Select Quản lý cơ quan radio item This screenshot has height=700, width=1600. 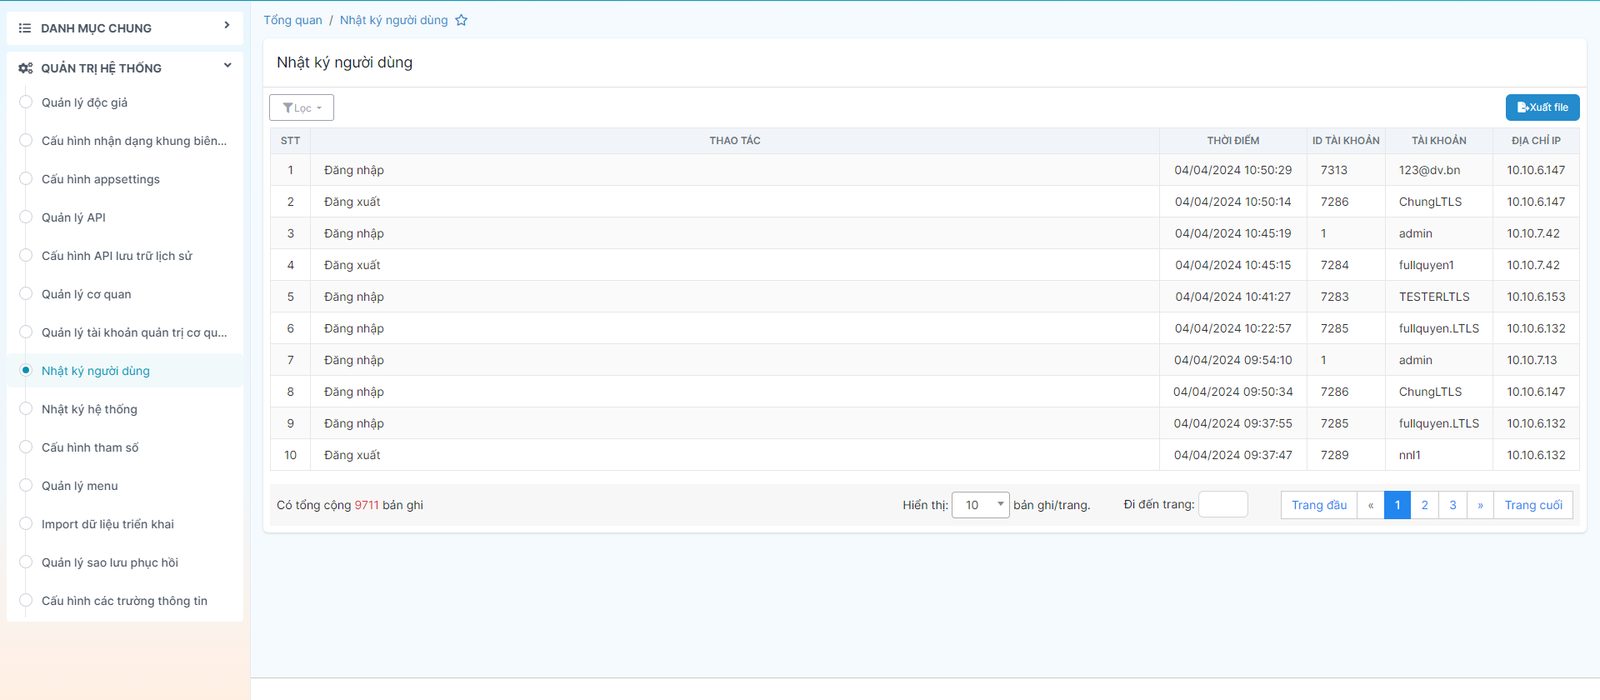click(26, 294)
